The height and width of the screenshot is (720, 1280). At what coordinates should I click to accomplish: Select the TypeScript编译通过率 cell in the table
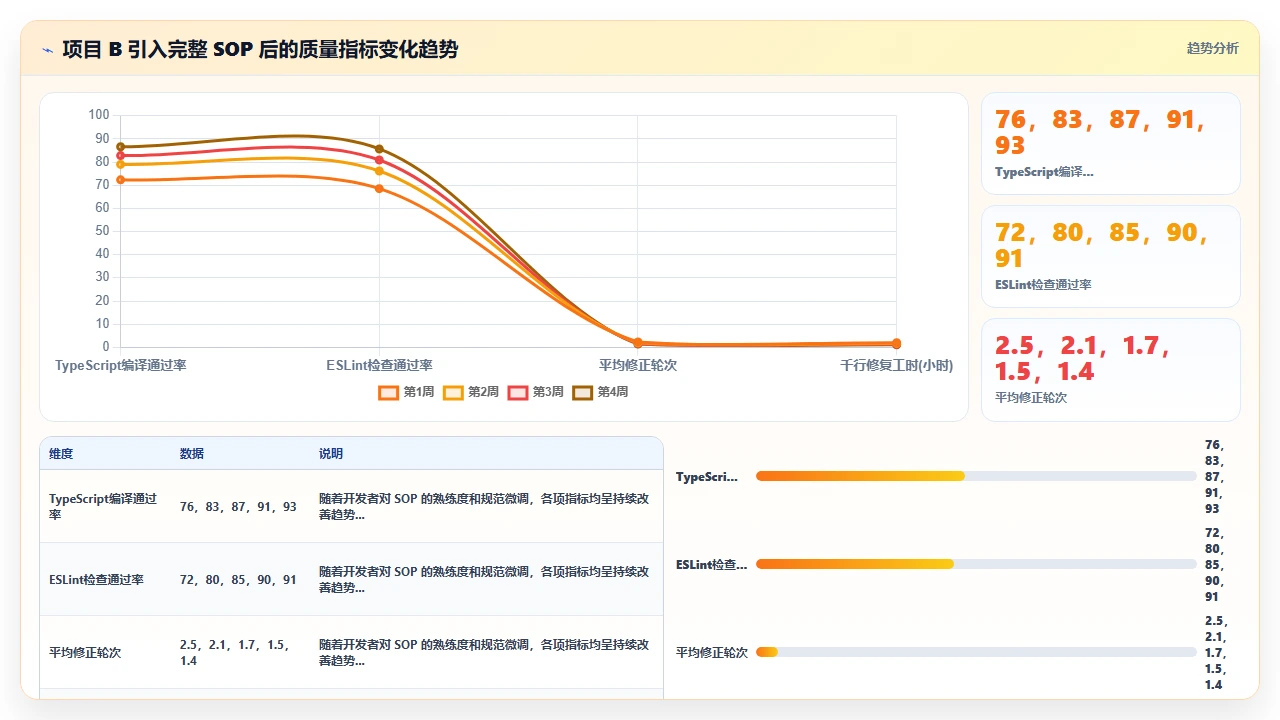pyautogui.click(x=104, y=507)
